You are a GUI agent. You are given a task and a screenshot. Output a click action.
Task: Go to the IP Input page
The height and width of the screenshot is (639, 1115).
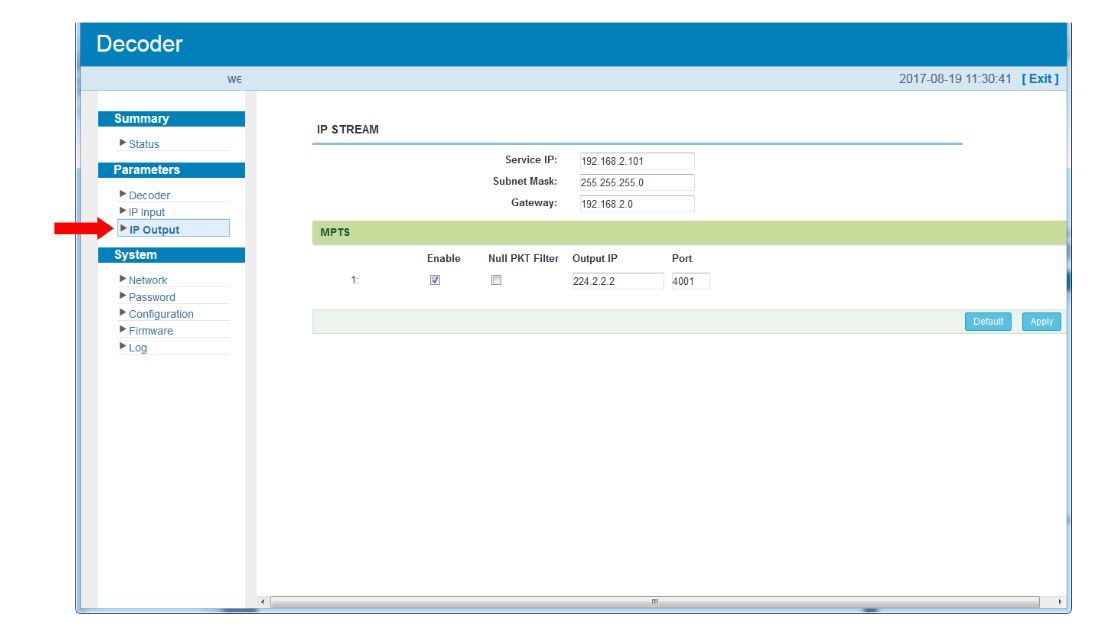point(146,212)
